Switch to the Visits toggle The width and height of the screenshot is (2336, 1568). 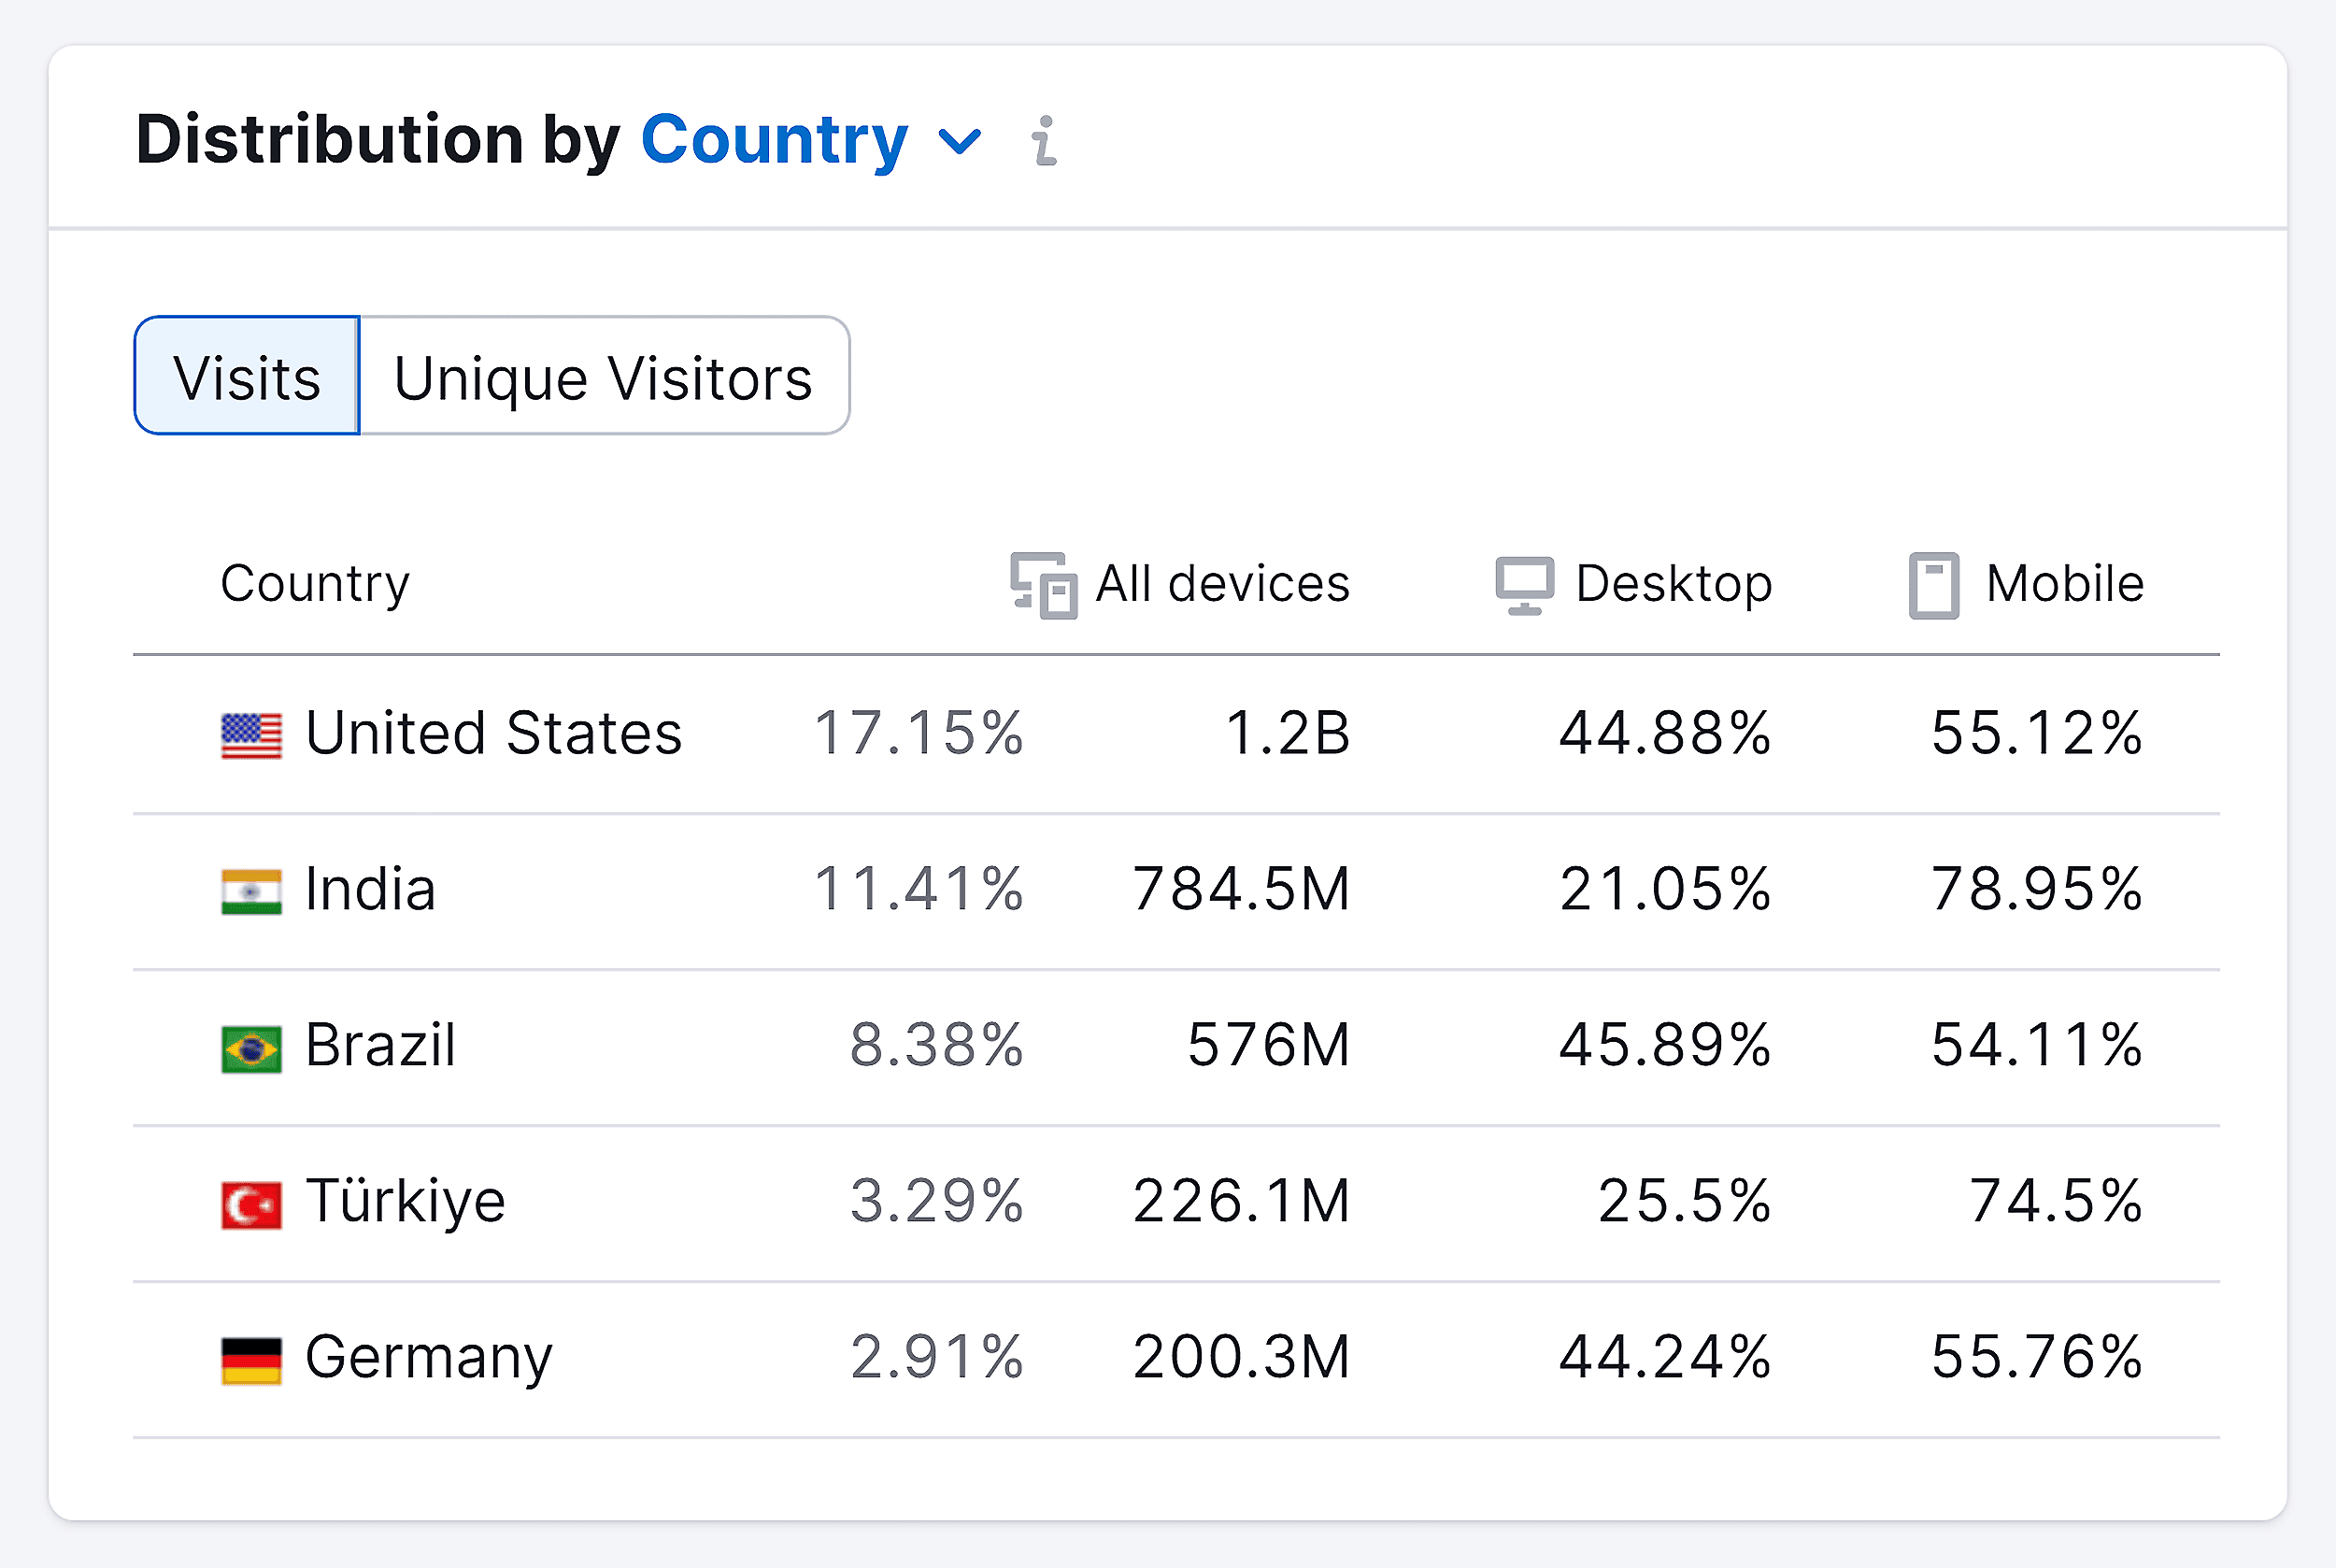coord(247,377)
